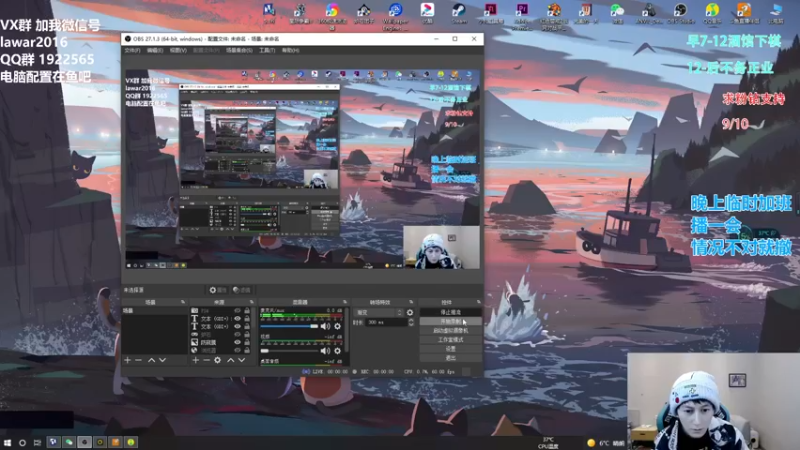Click the 开始录制 start recording button
Image resolution: width=800 pixels, height=450 pixels.
tap(450, 321)
